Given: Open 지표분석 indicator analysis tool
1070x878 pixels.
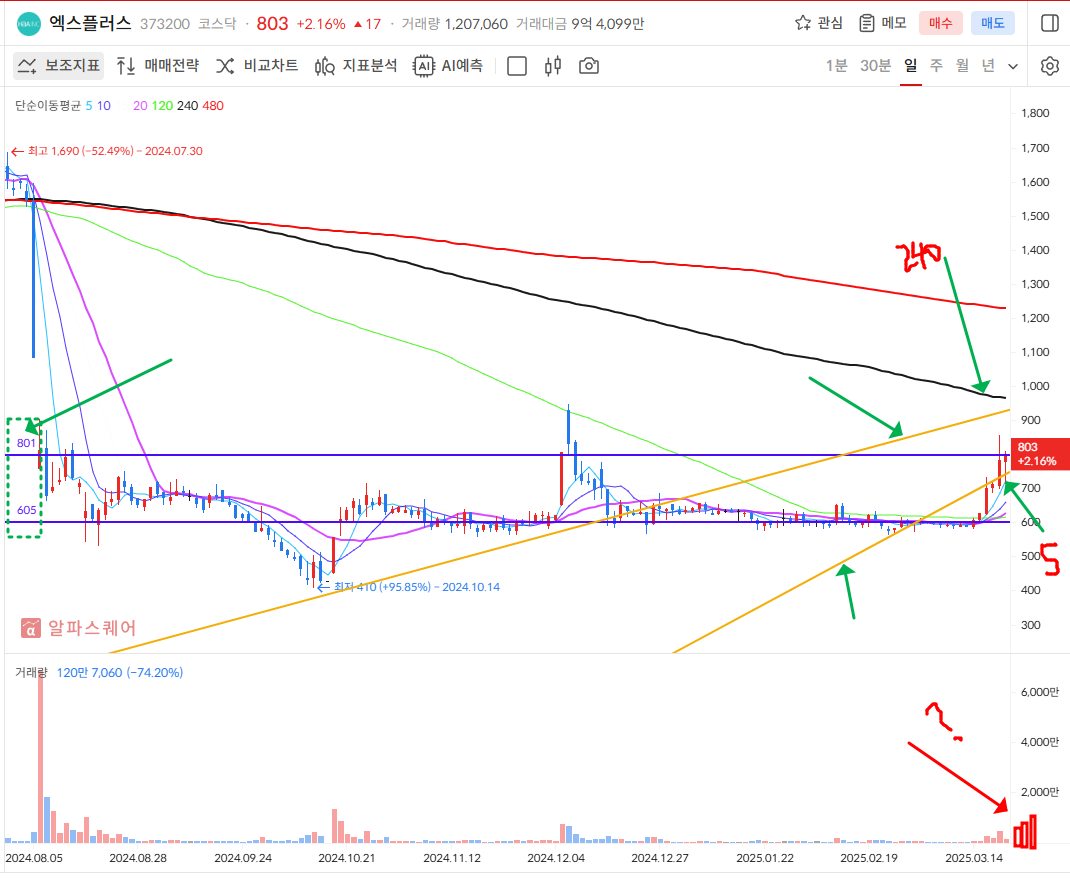Looking at the screenshot, I should [356, 65].
